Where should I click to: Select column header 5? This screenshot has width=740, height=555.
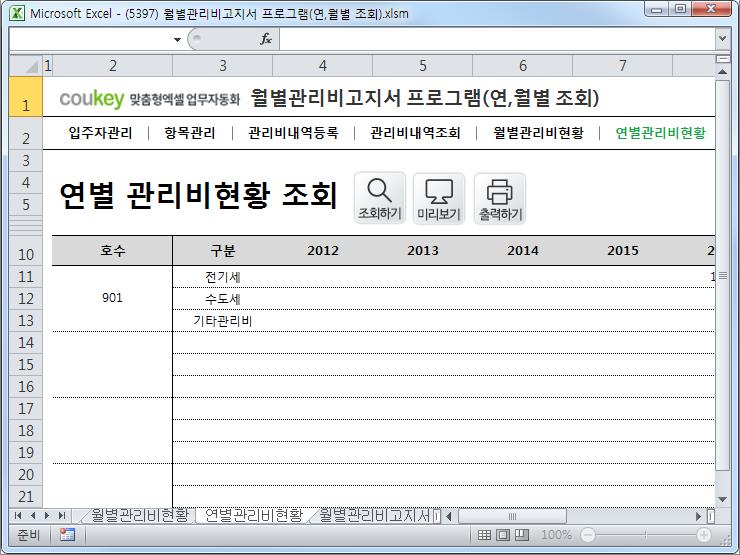click(423, 66)
